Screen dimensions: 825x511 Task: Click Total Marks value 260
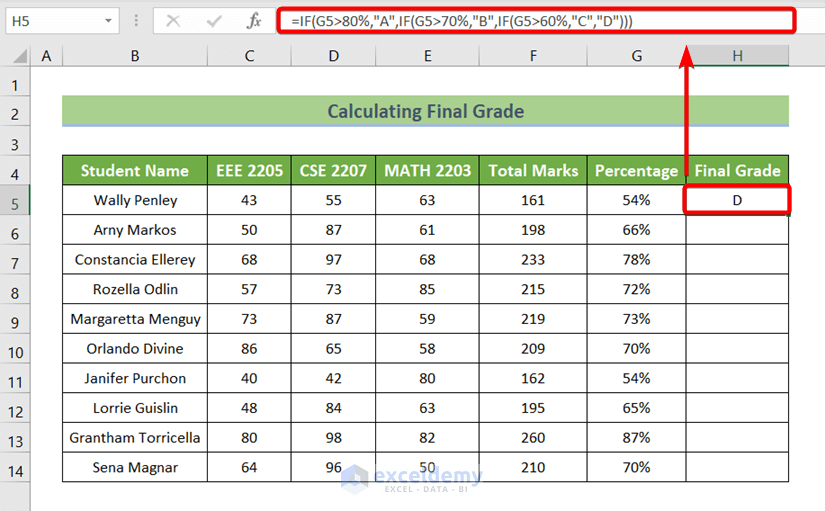point(533,438)
